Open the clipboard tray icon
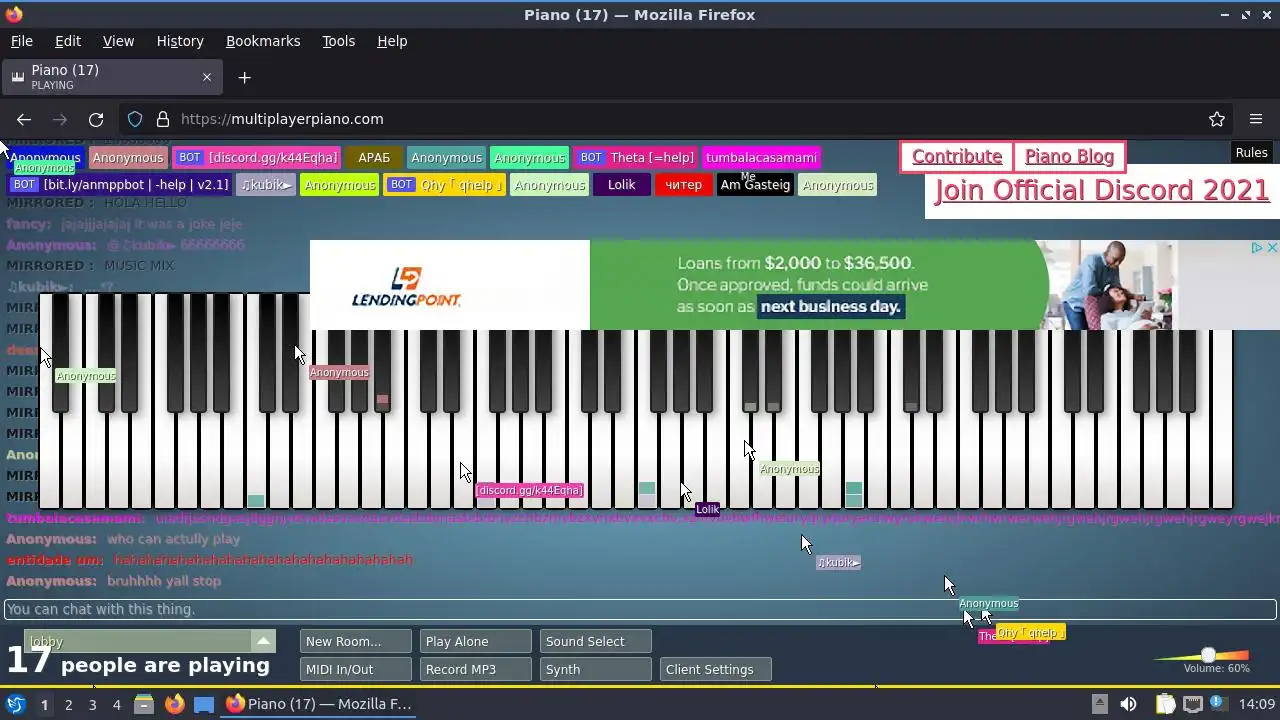The image size is (1280, 720). pos(1165,704)
